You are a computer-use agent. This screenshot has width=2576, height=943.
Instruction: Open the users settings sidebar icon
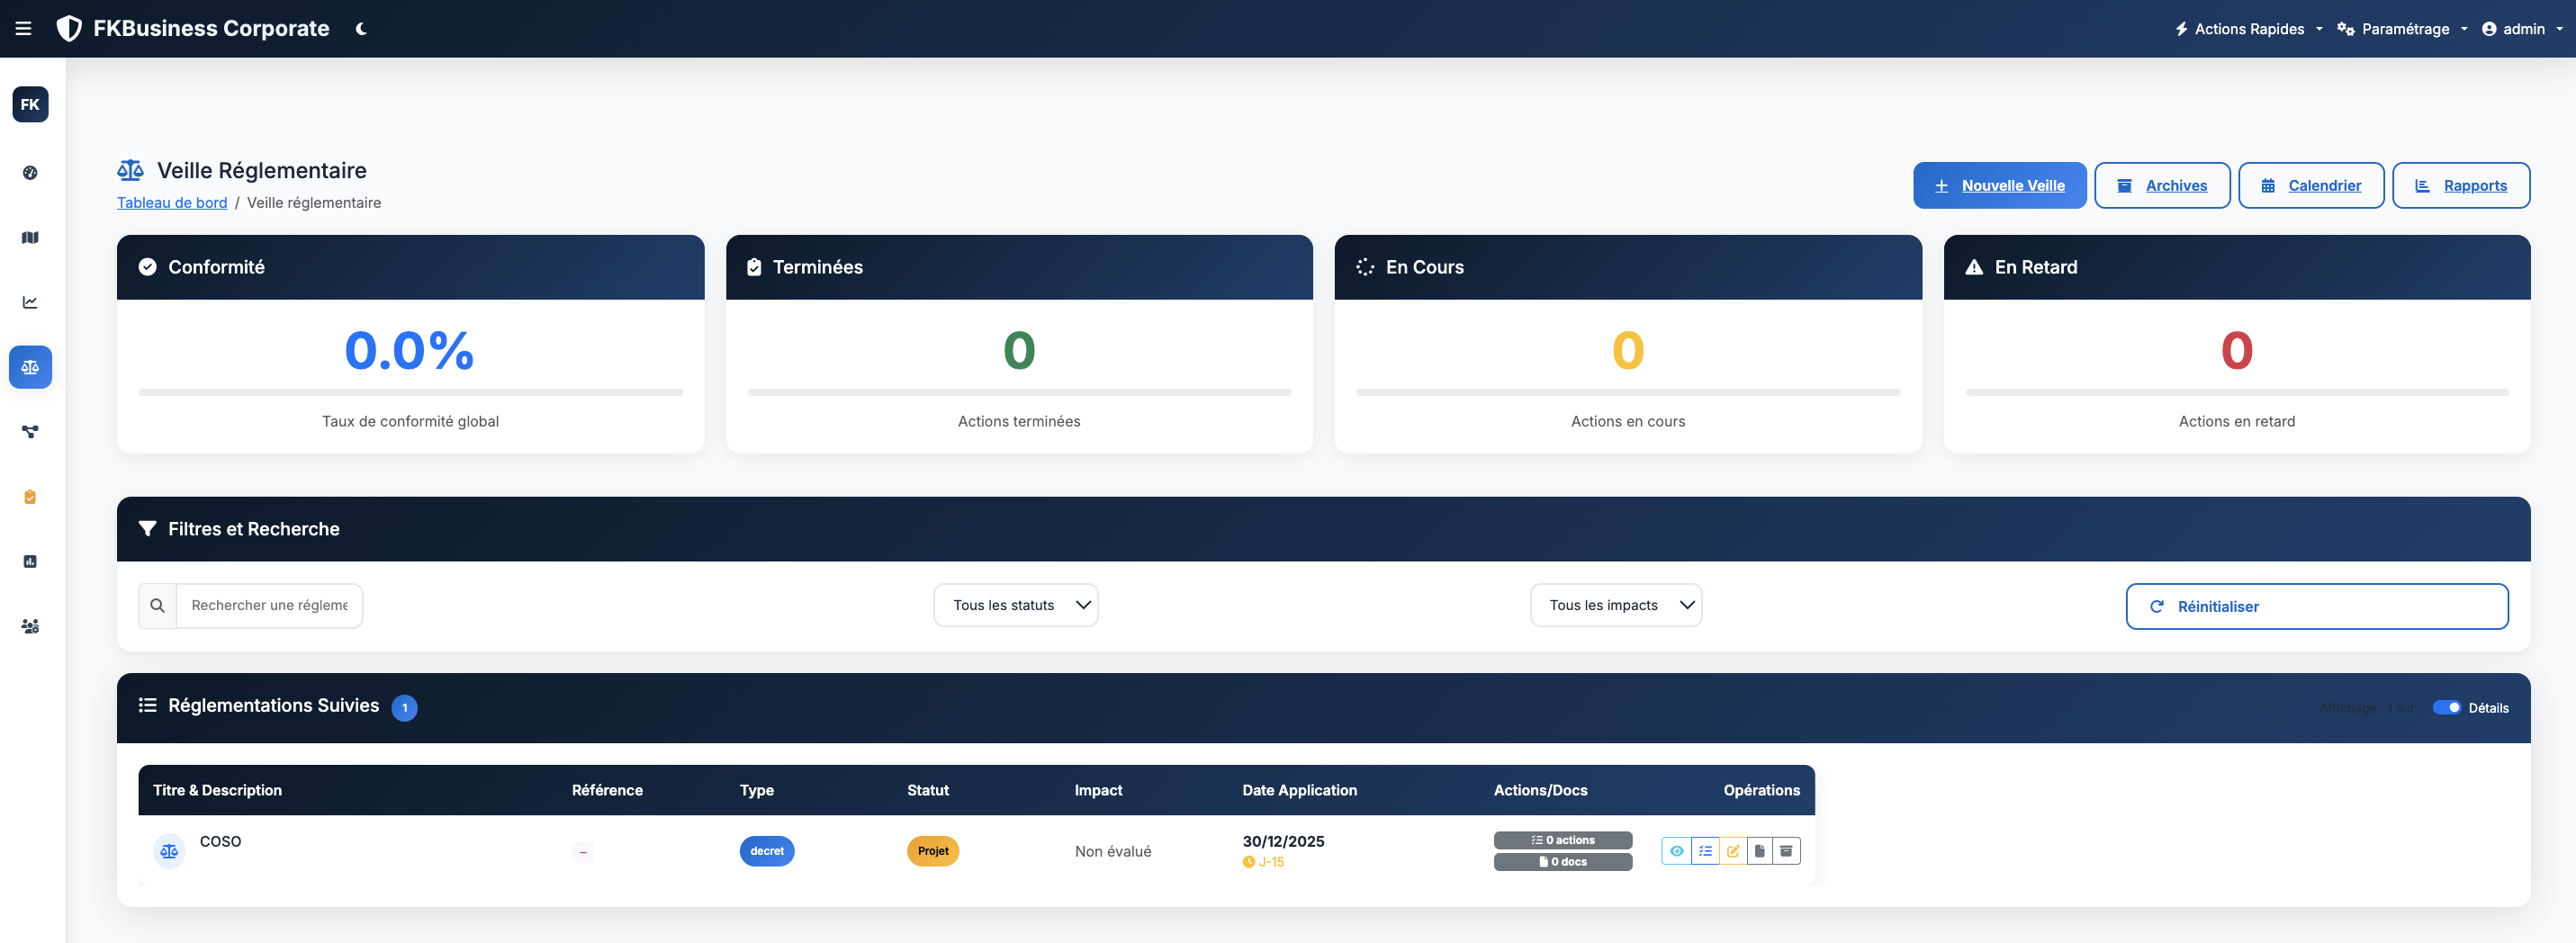pos(30,626)
